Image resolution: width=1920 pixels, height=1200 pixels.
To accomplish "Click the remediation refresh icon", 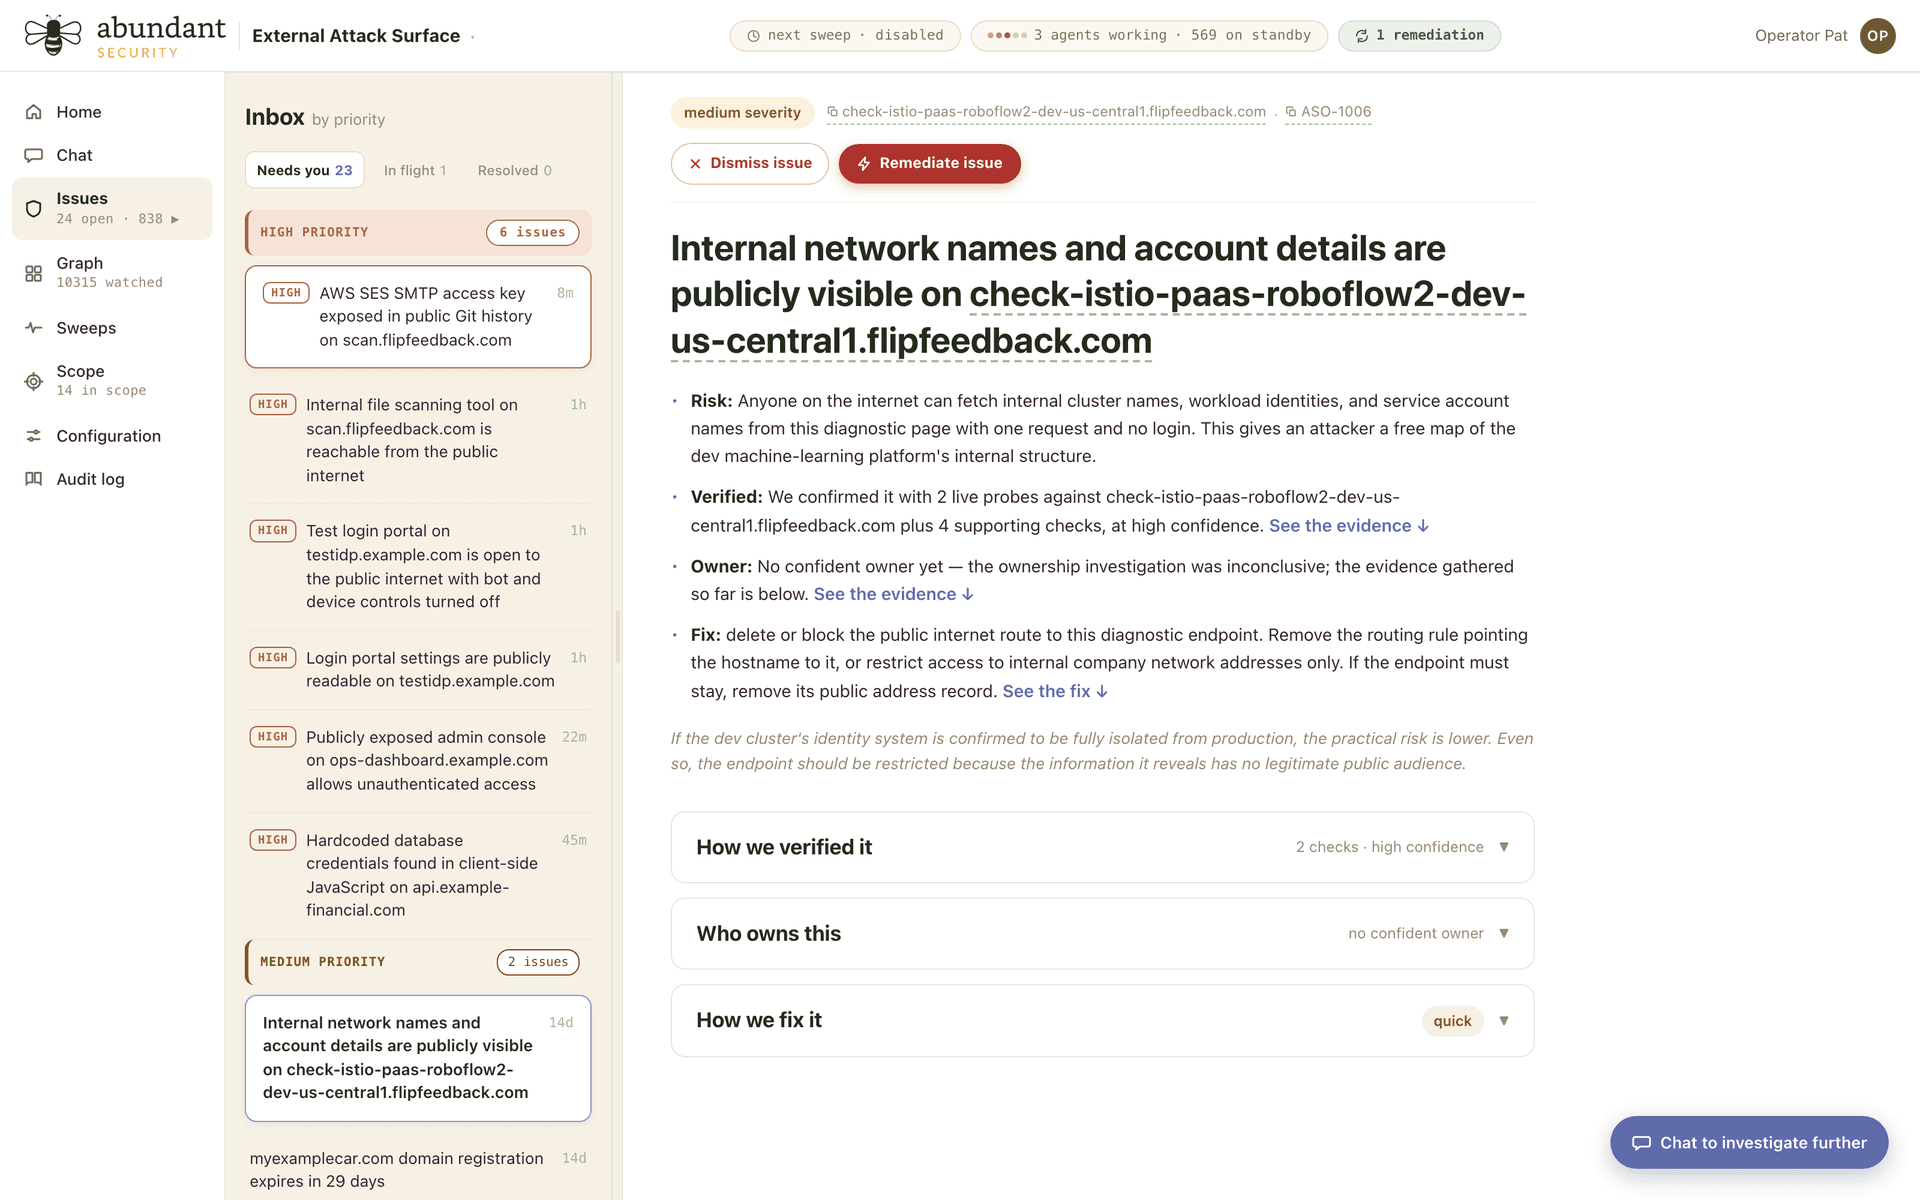I will tap(1361, 36).
